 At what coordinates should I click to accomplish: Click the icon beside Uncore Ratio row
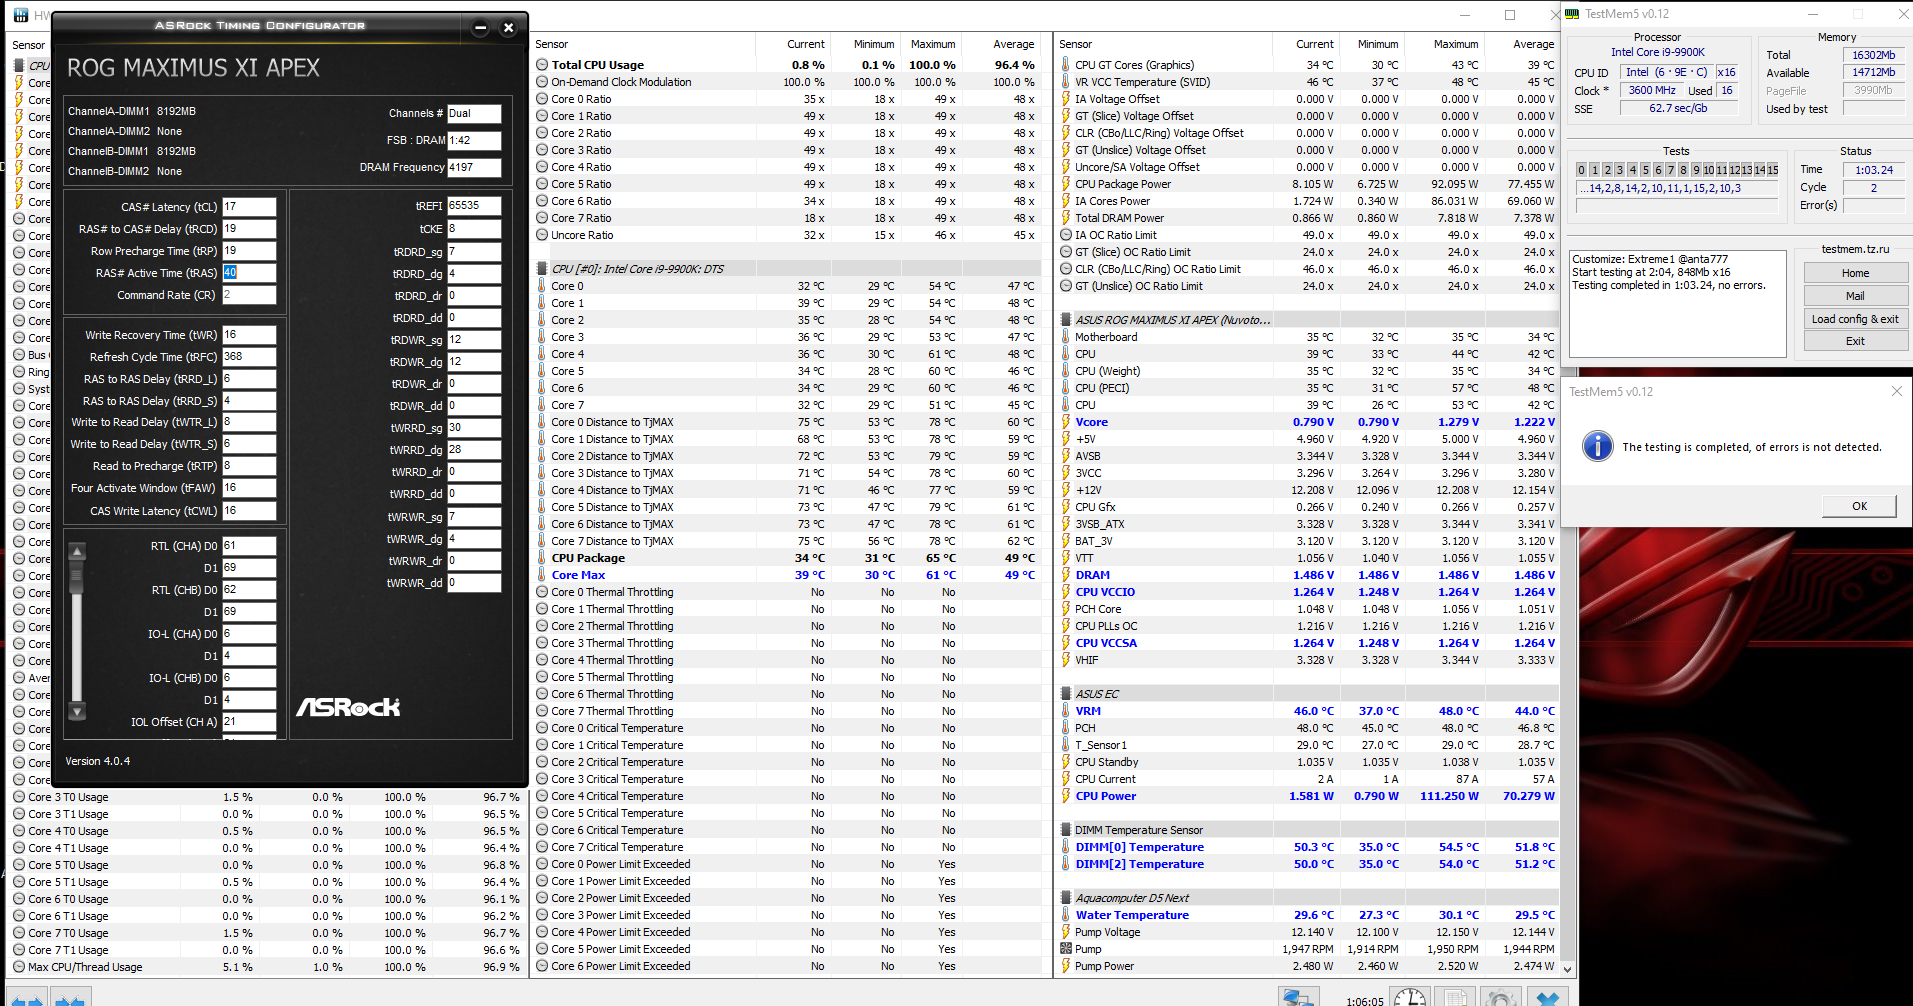coord(542,235)
